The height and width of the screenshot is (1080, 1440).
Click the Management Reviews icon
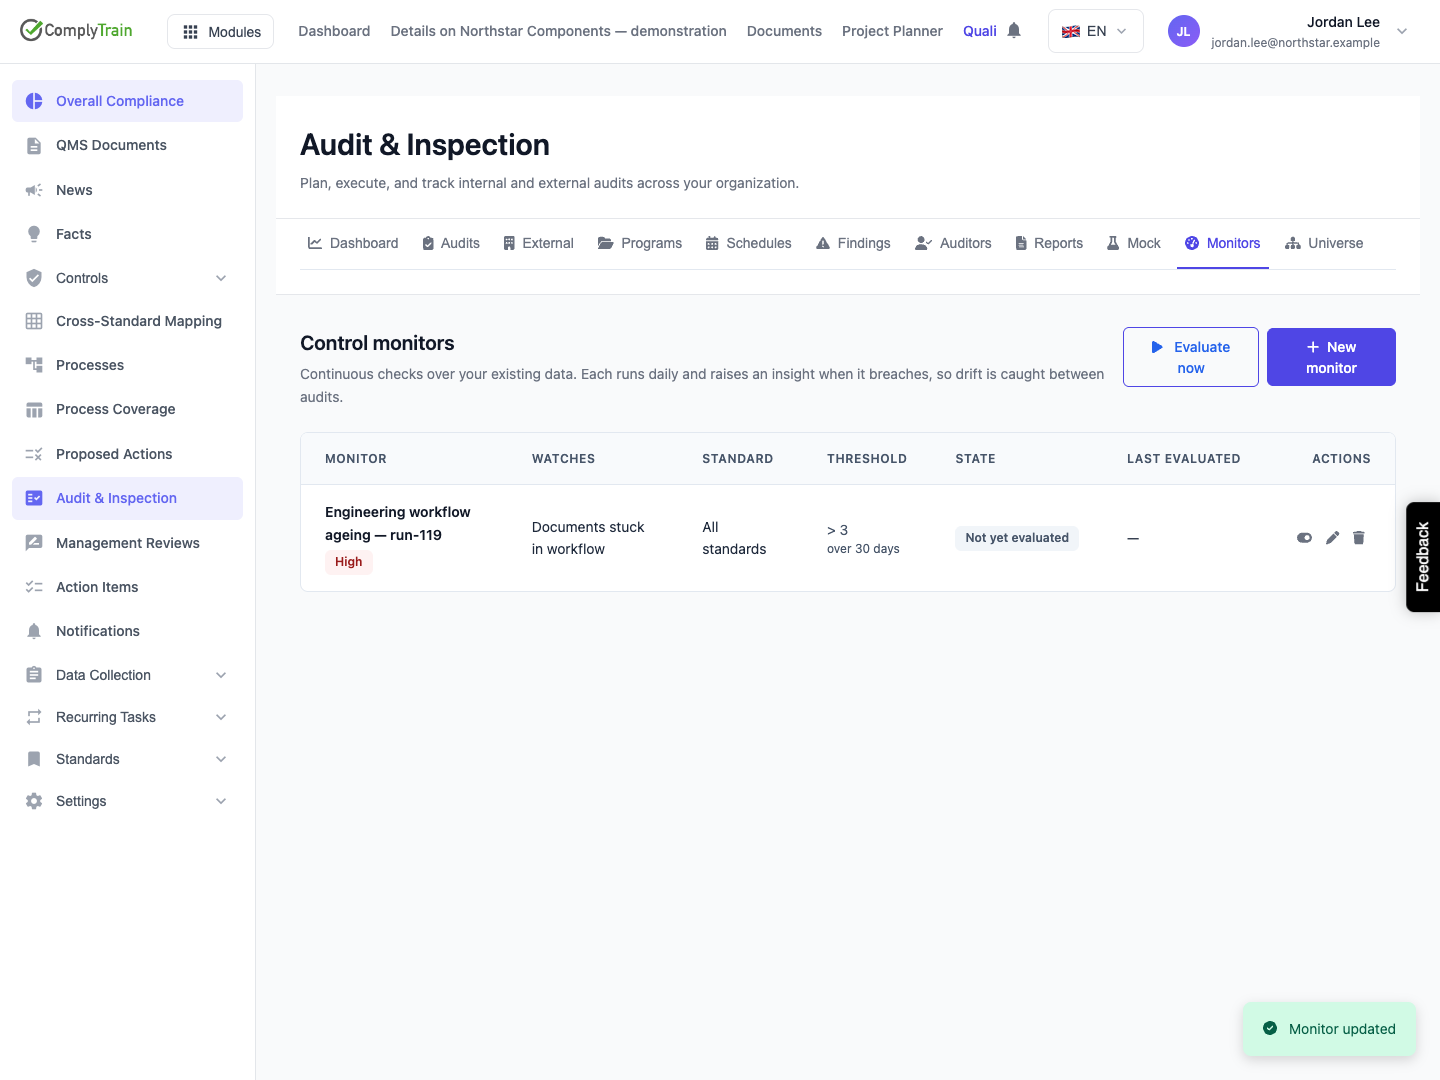click(34, 543)
